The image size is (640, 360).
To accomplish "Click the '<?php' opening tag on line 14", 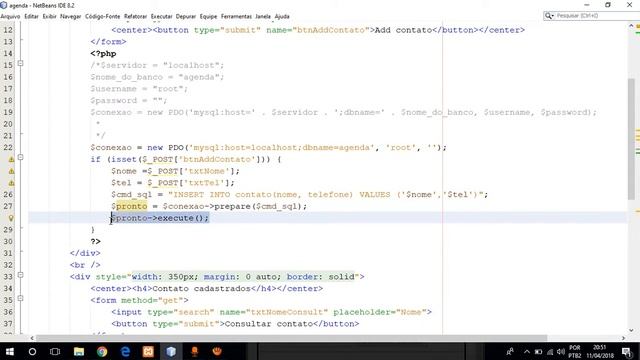I will click(103, 53).
